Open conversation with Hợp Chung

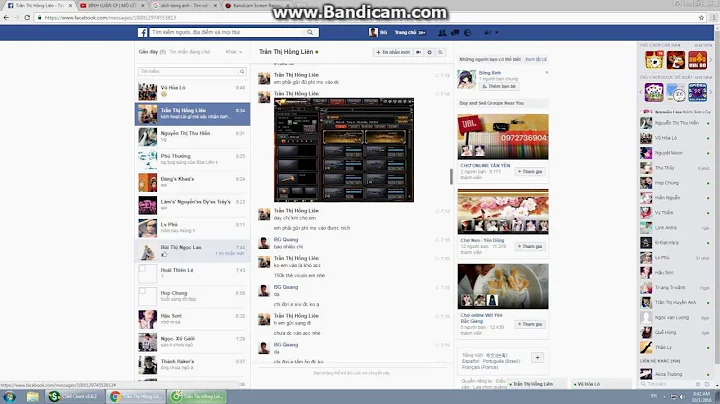192,296
